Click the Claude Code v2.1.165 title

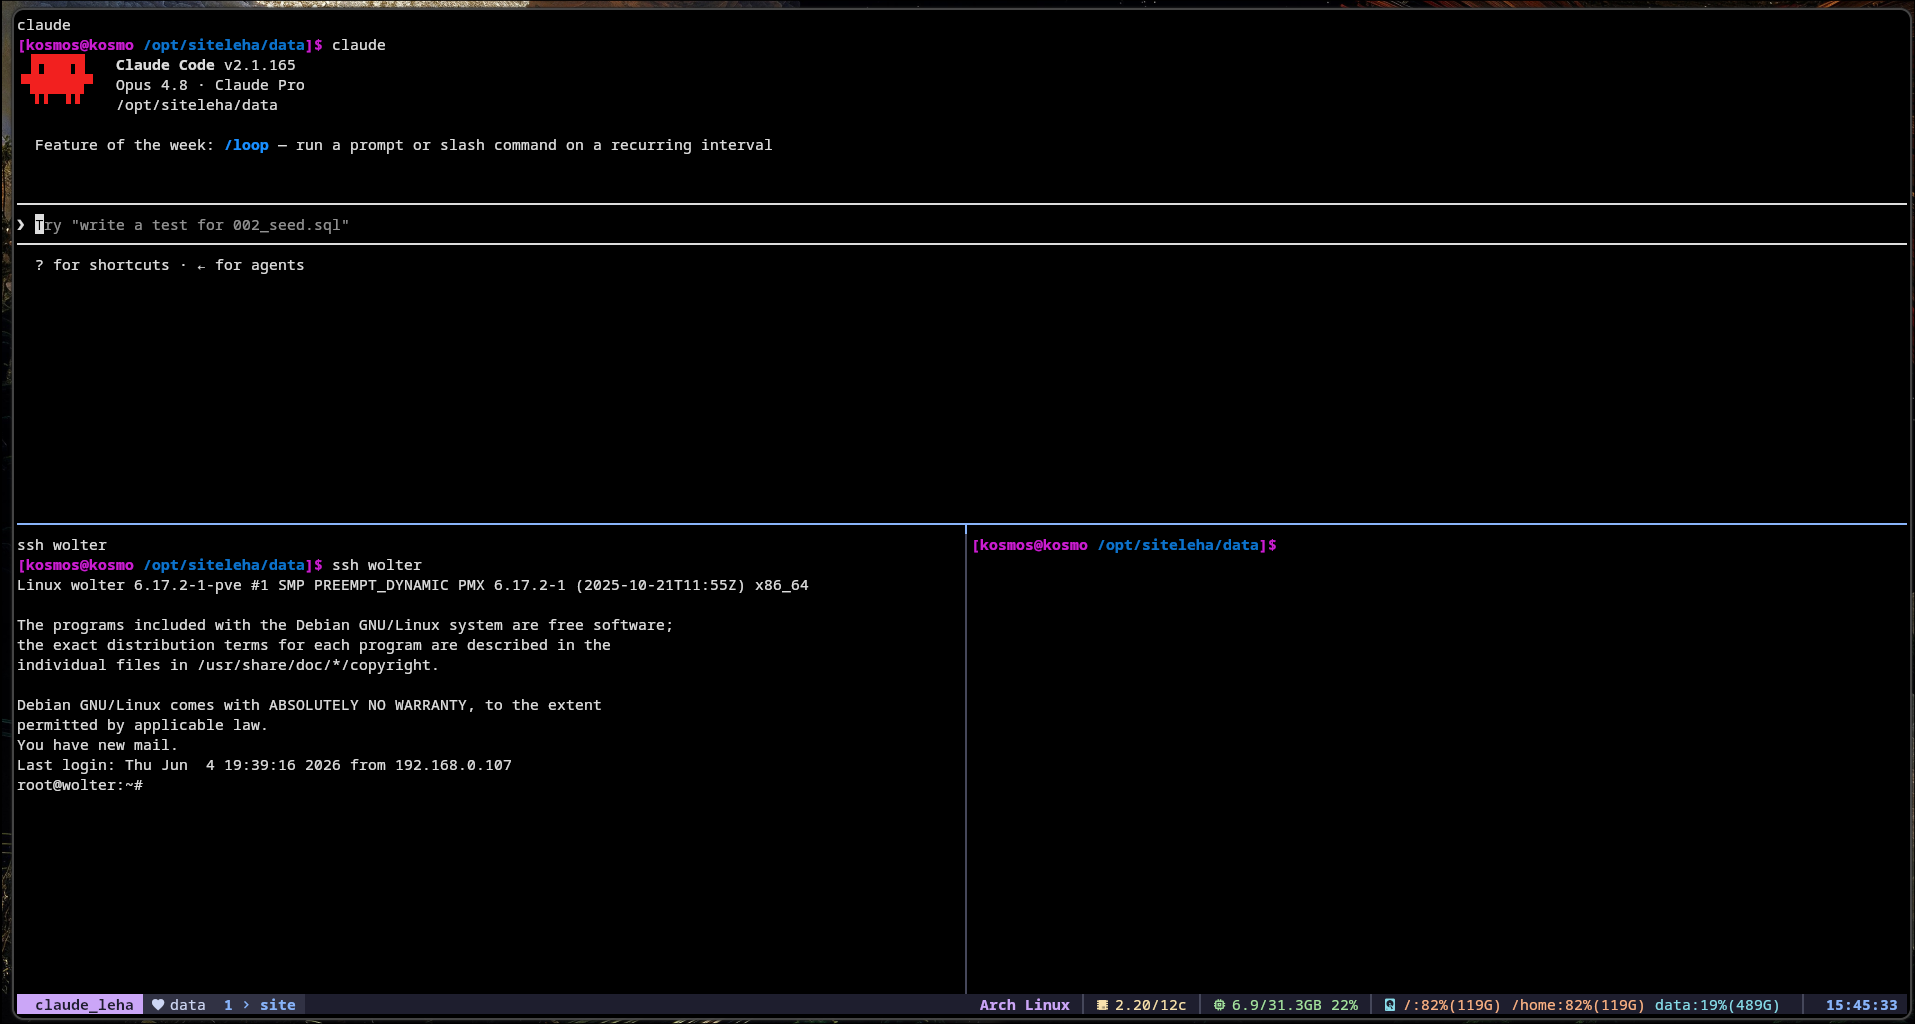[205, 65]
